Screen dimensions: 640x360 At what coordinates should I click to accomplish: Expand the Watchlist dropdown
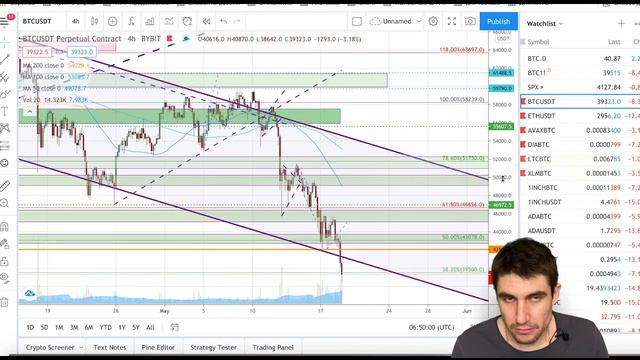tap(545, 24)
